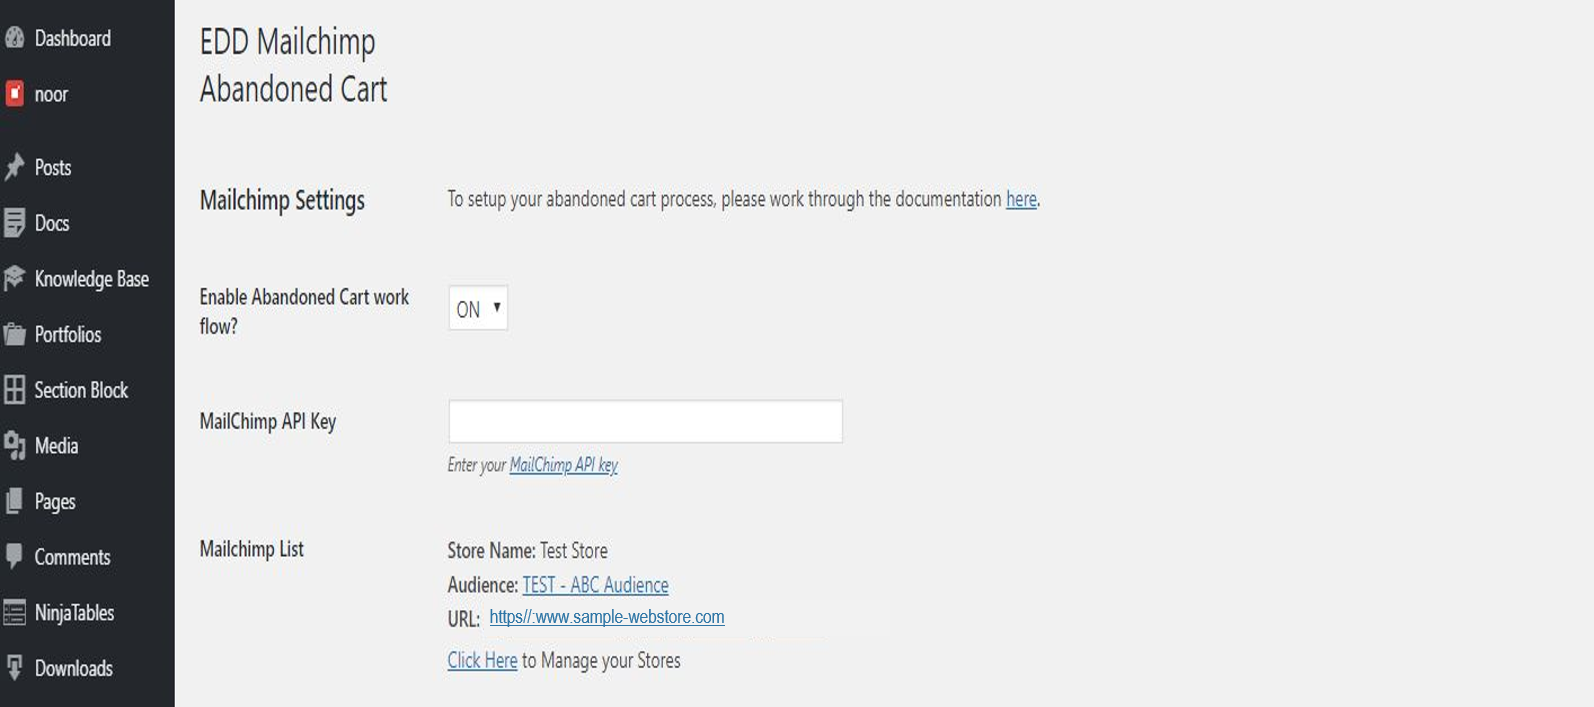
Task: Click the Comments speech bubble icon
Action: (x=14, y=557)
